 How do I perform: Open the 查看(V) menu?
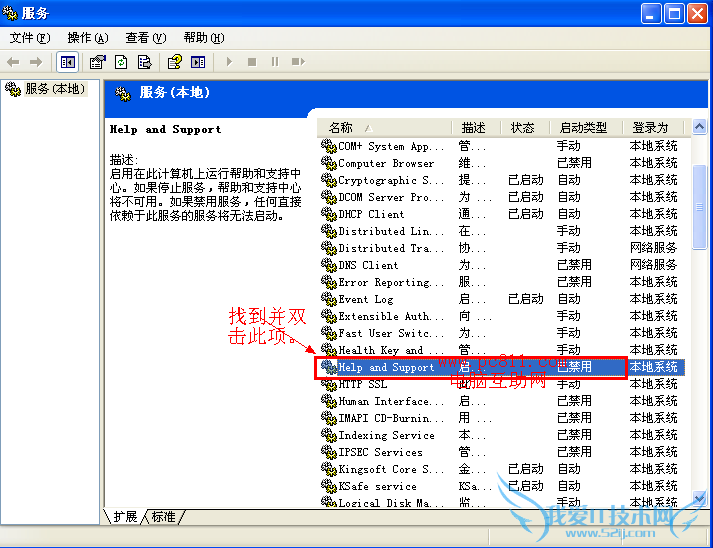pos(146,38)
